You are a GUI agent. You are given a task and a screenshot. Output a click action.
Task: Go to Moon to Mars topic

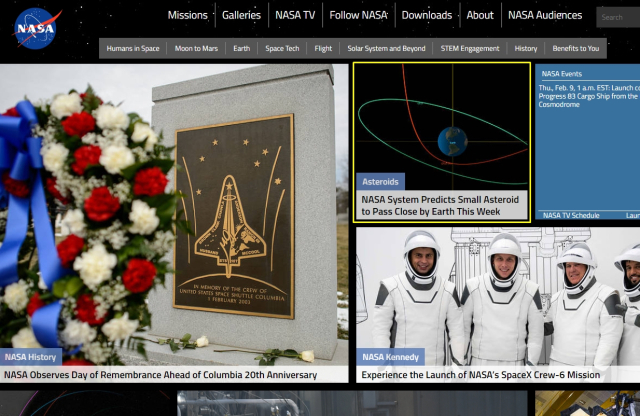tap(196, 48)
